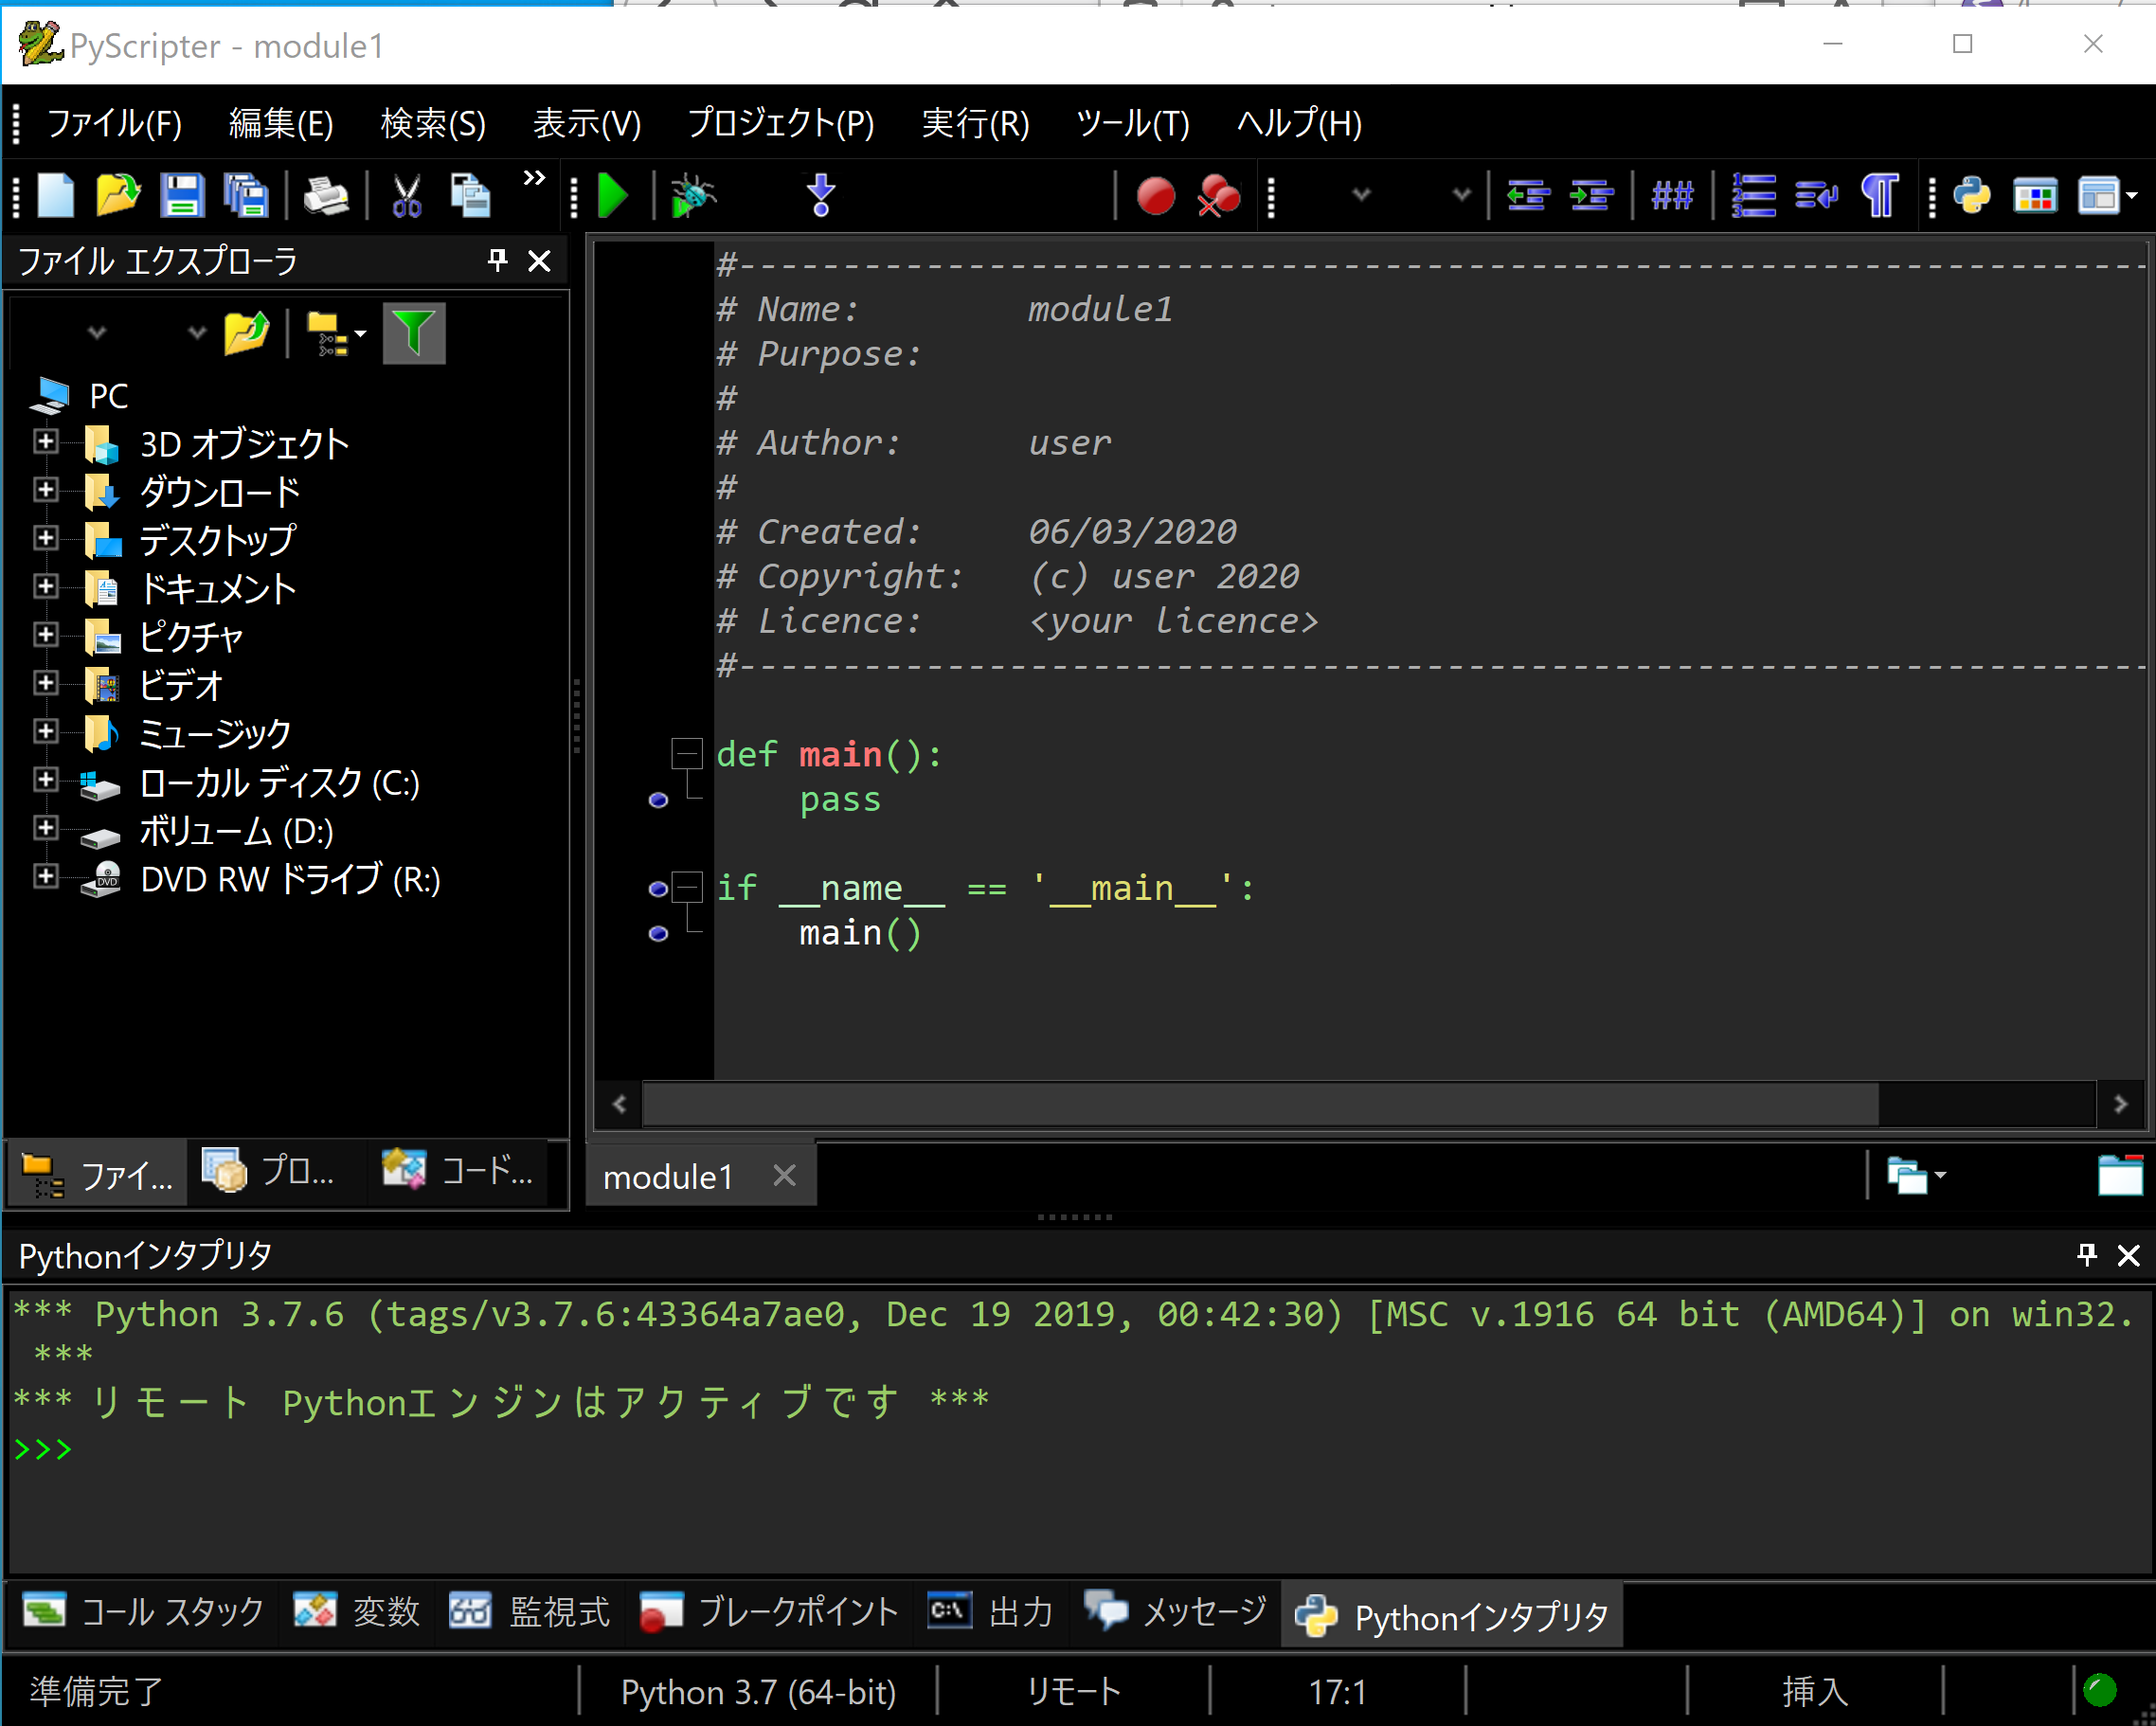The height and width of the screenshot is (1726, 2156).
Task: Pin the Pythonインタプリタ panel
Action: [x=2087, y=1255]
